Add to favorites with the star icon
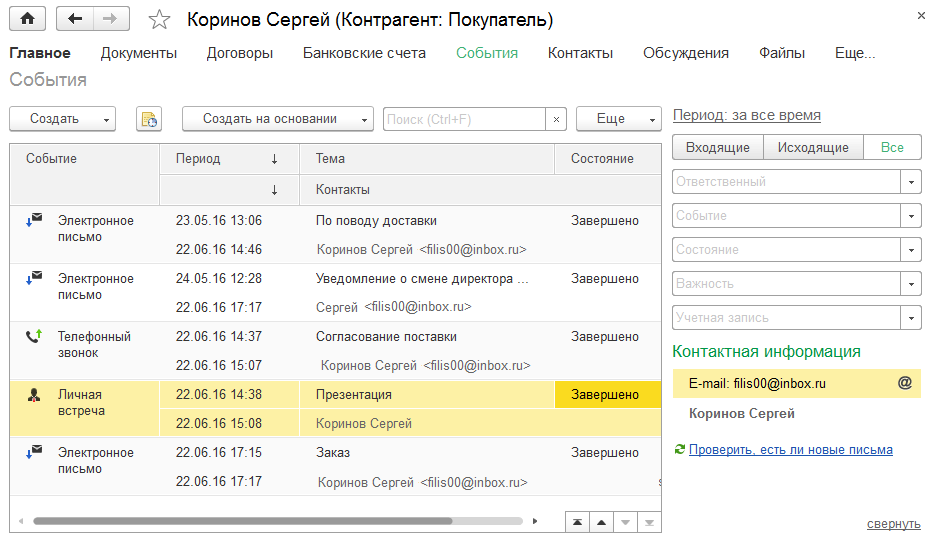This screenshot has width=937, height=541. [158, 20]
